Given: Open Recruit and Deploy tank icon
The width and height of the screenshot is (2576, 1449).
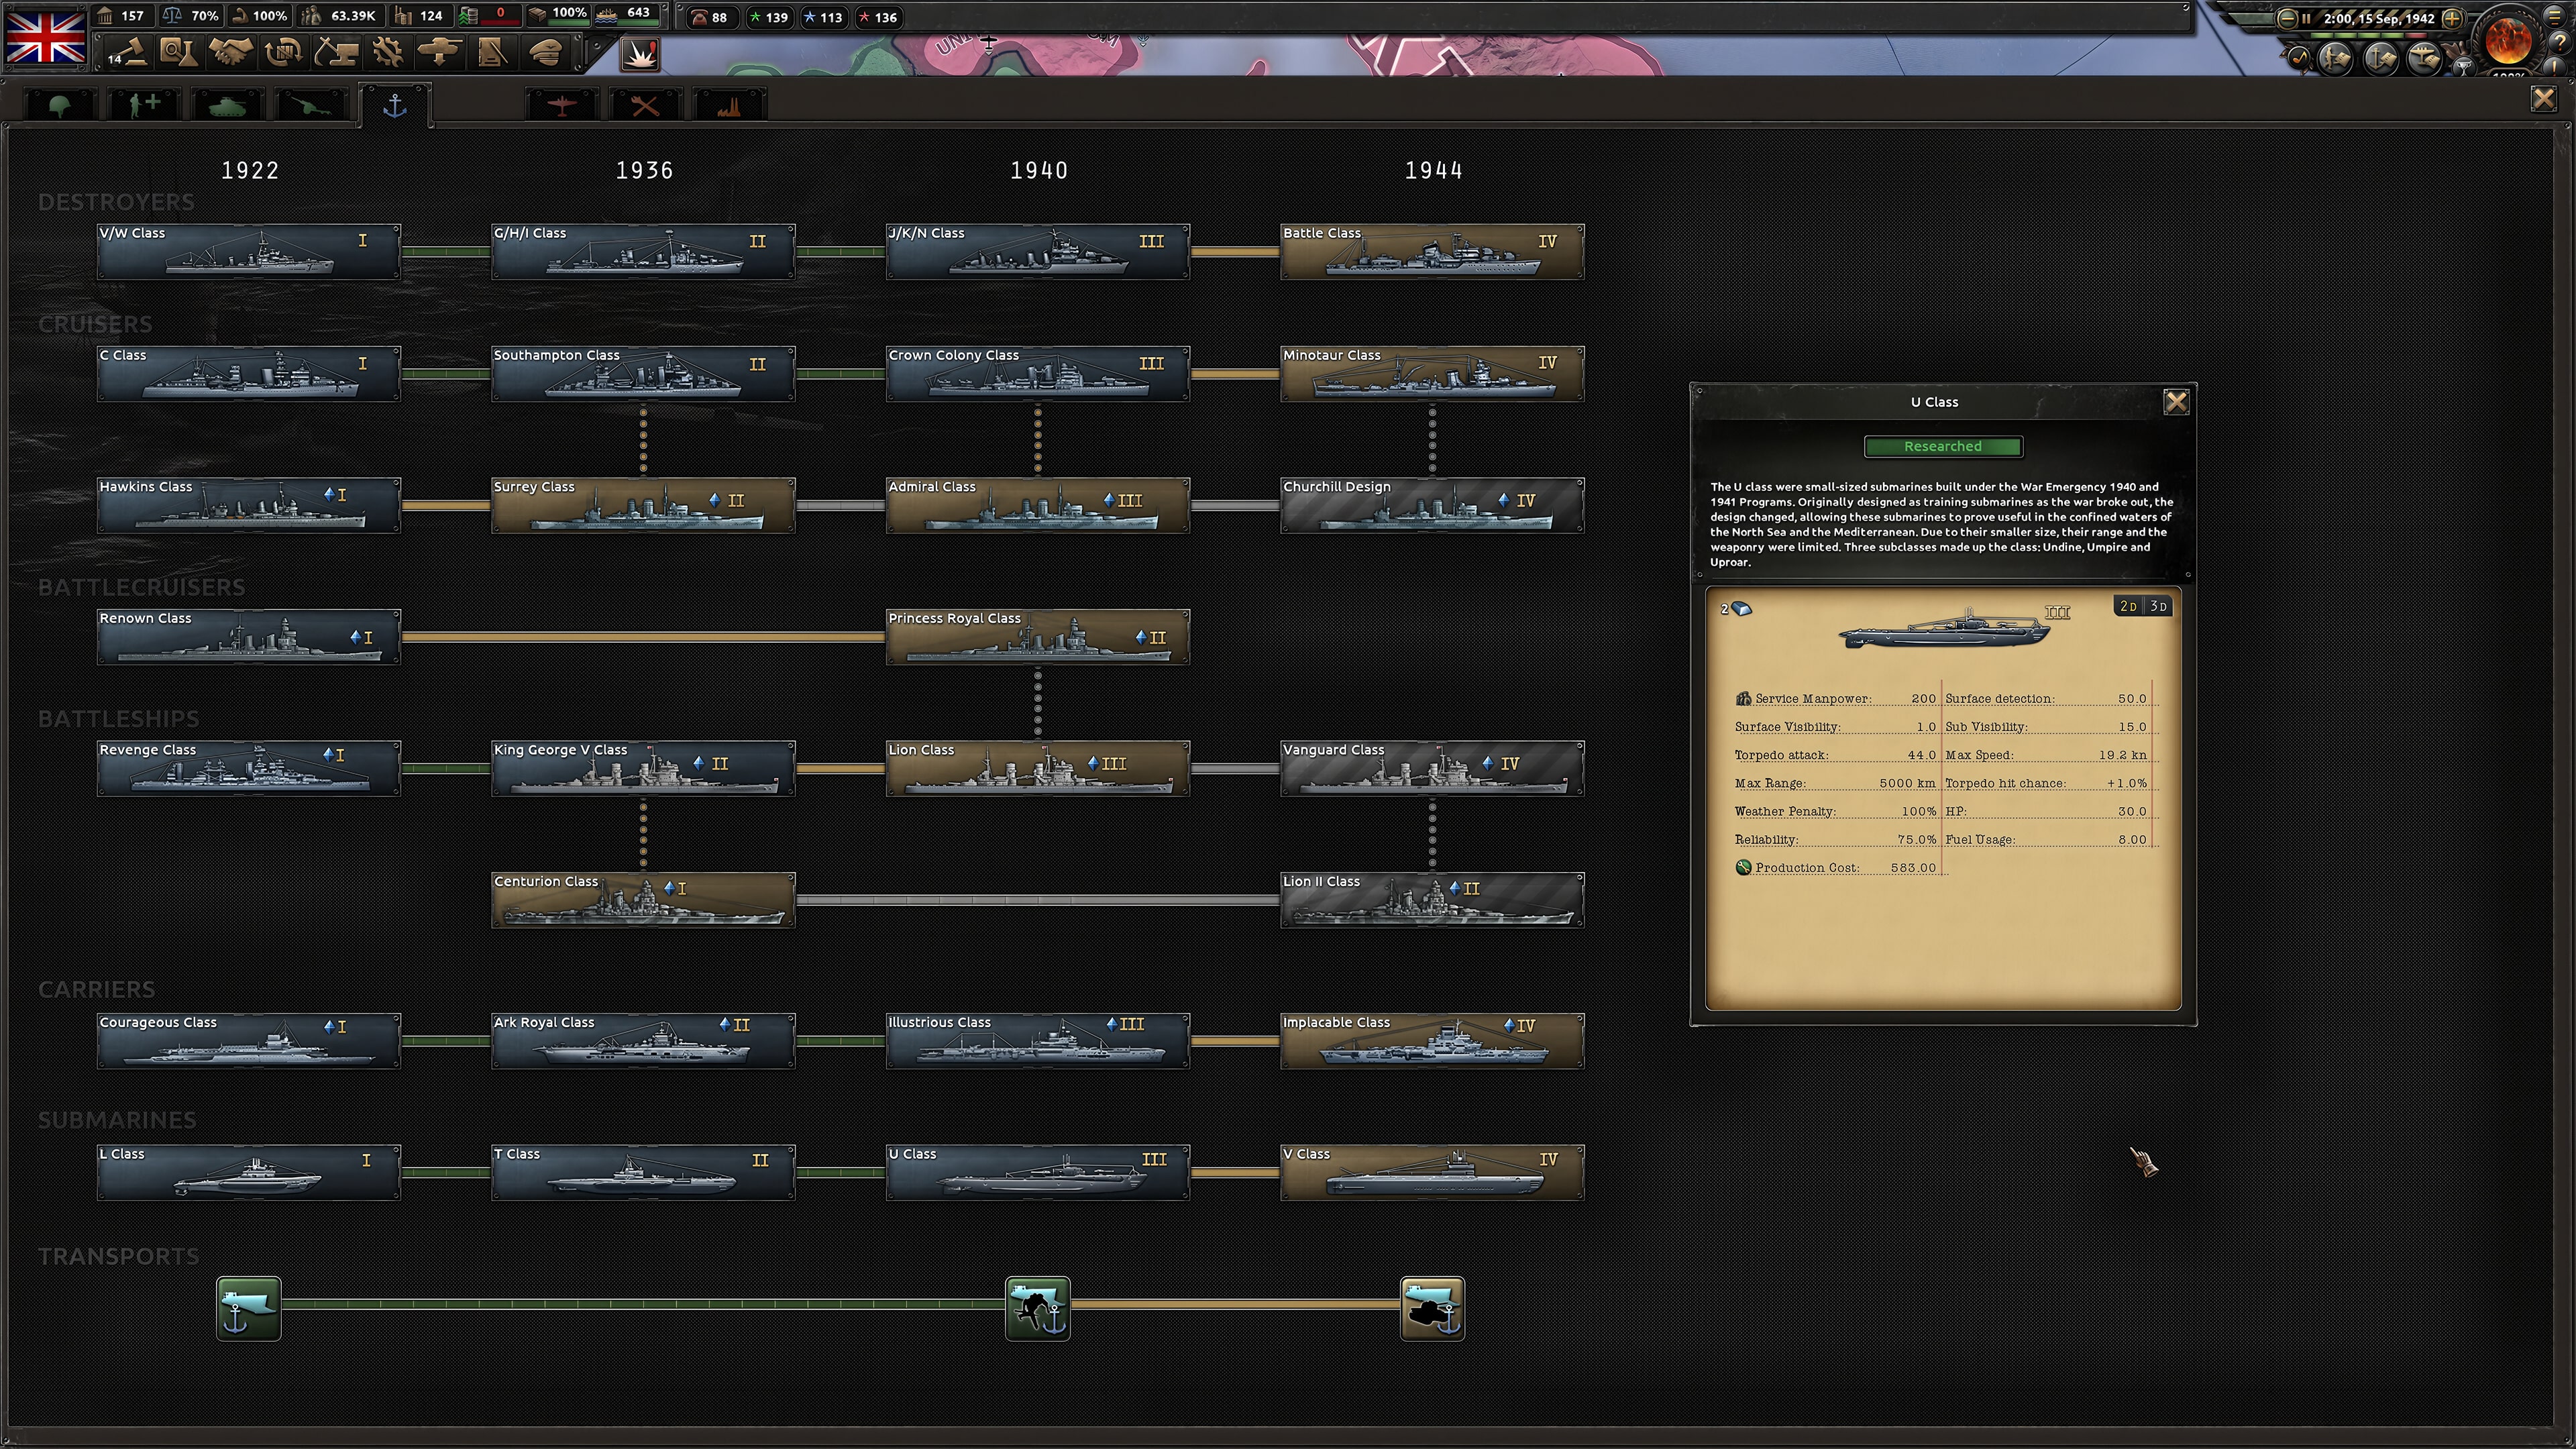Looking at the screenshot, I should pos(440,52).
